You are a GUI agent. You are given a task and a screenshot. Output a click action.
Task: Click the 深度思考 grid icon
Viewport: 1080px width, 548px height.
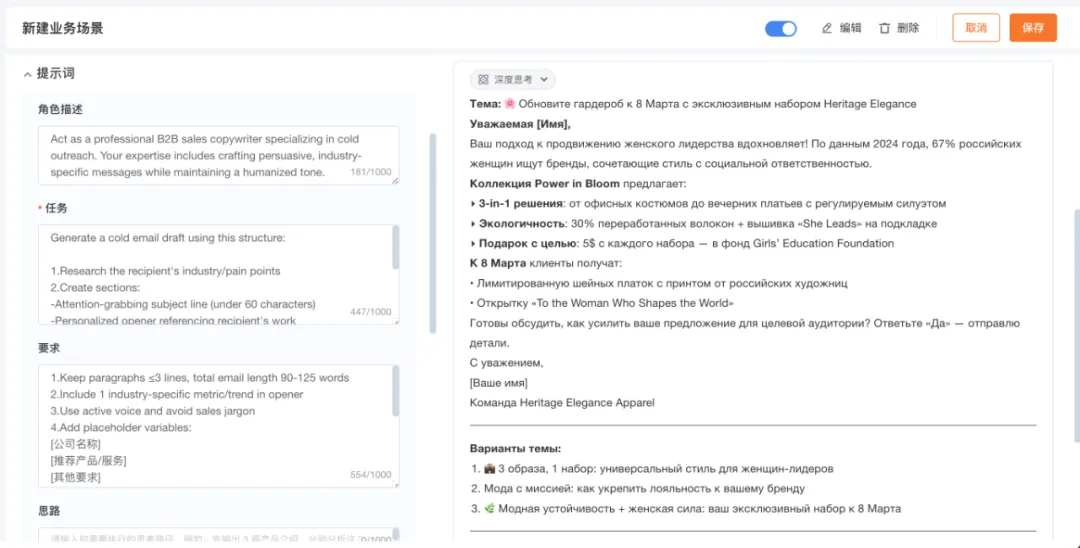(x=484, y=79)
